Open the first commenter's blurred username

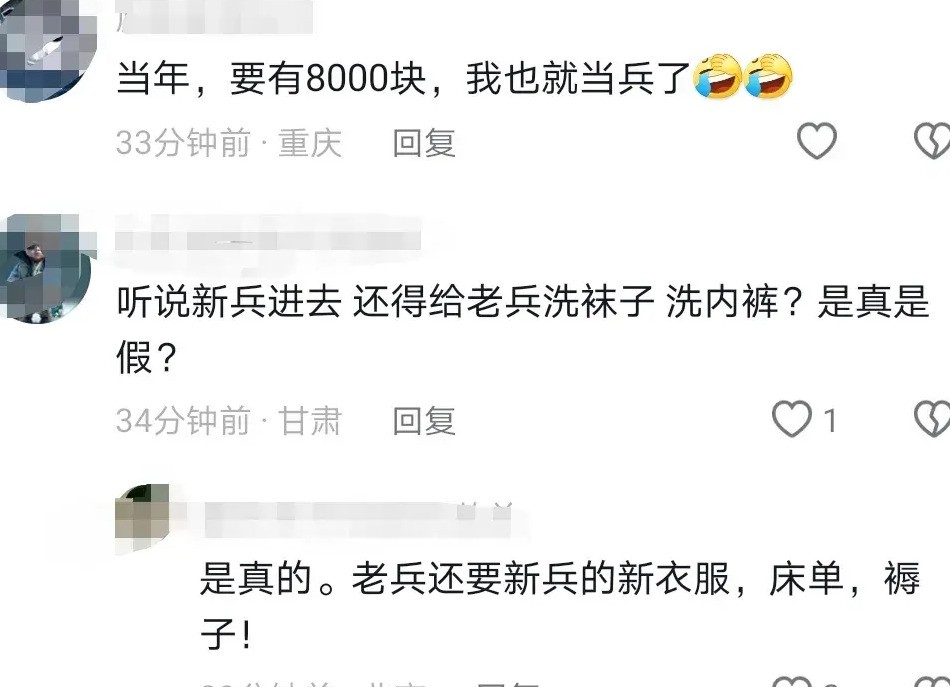(x=215, y=18)
